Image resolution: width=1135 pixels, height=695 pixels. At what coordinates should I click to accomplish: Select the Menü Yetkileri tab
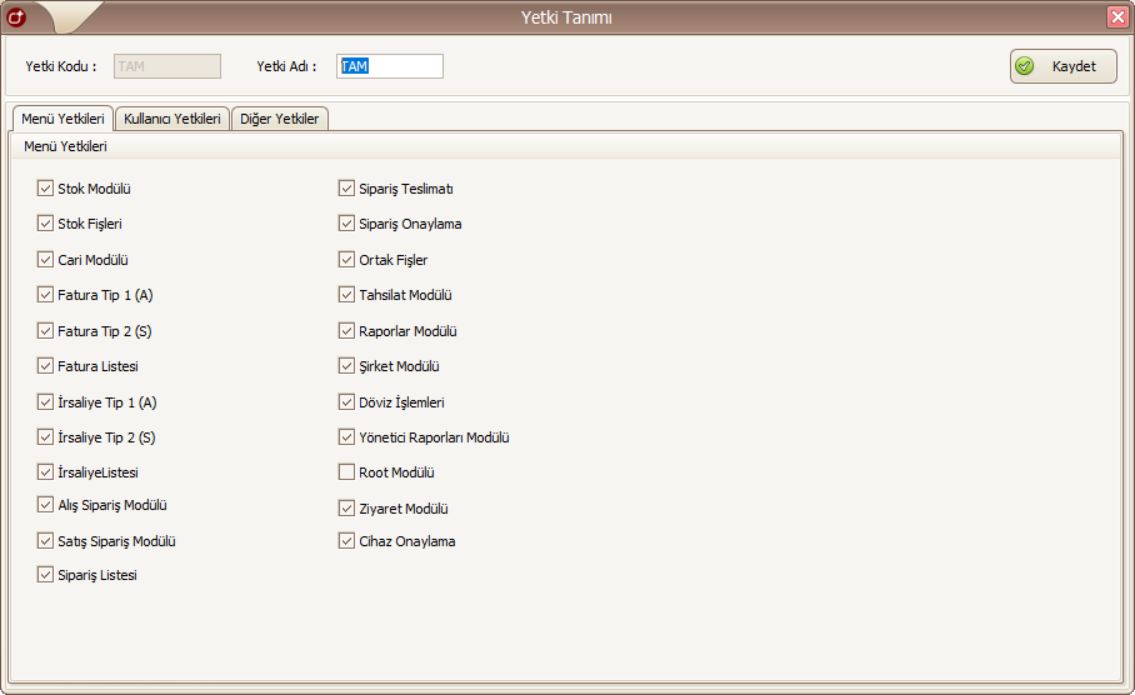click(64, 118)
